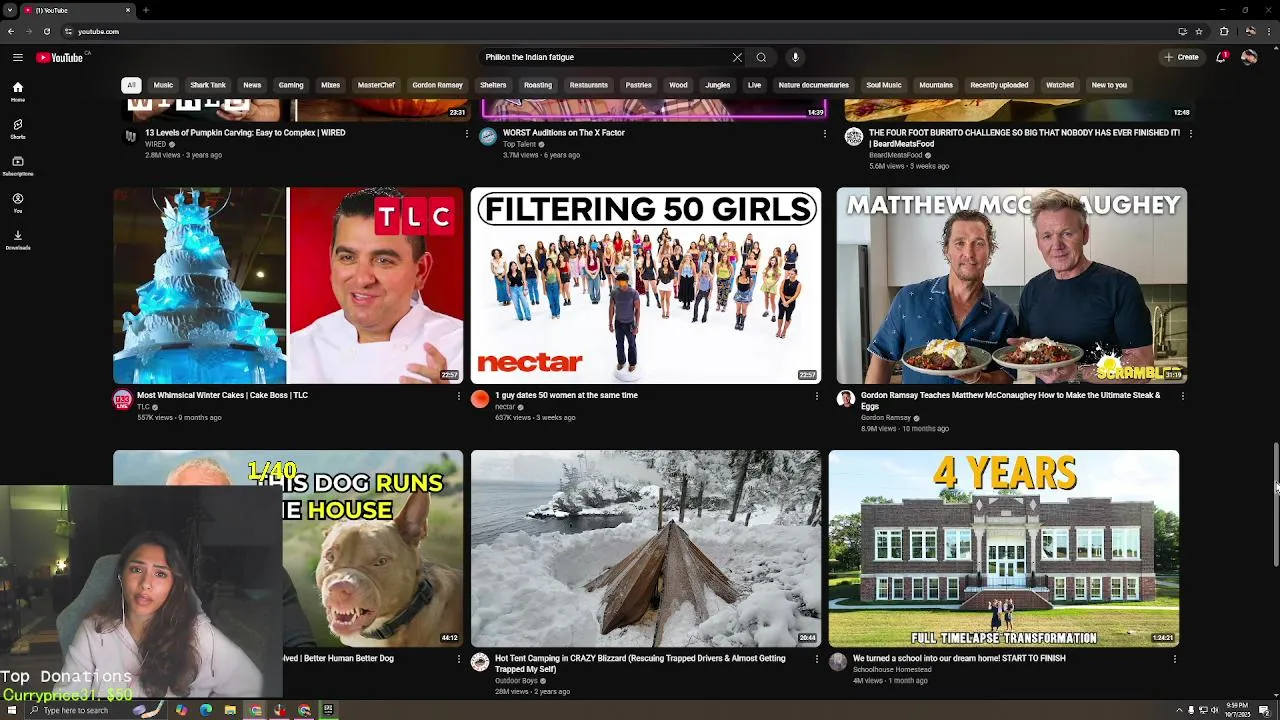Image resolution: width=1280 pixels, height=720 pixels.
Task: Bookmark this page with star icon
Action: coord(1199,31)
